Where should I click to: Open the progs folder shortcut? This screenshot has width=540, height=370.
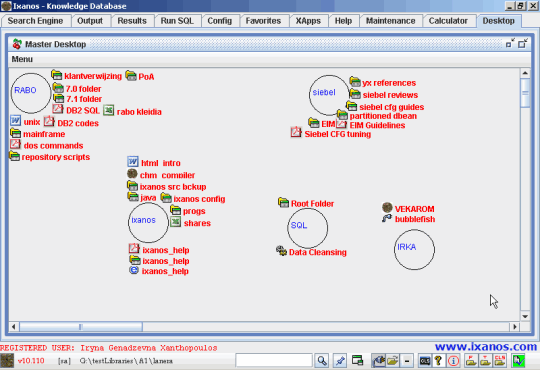[x=188, y=210]
